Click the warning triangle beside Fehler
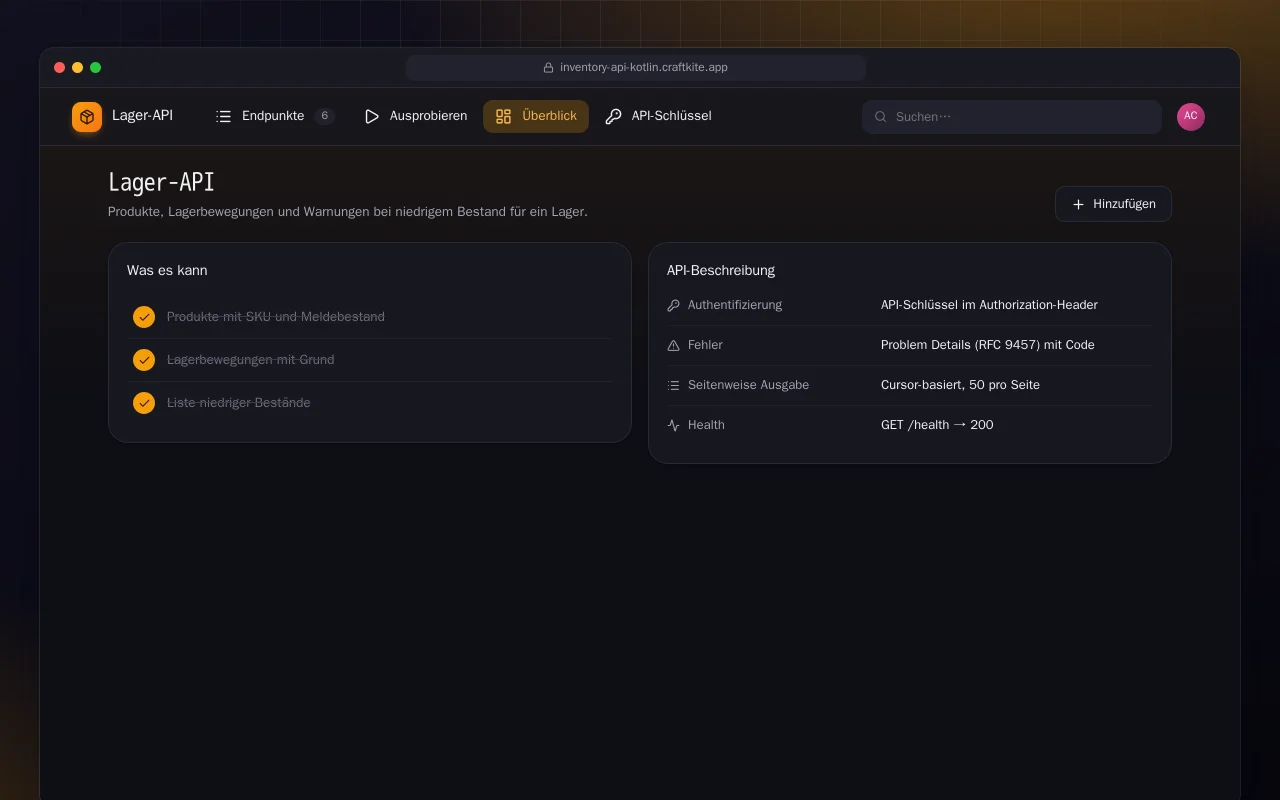Image resolution: width=1280 pixels, height=800 pixels. point(673,345)
